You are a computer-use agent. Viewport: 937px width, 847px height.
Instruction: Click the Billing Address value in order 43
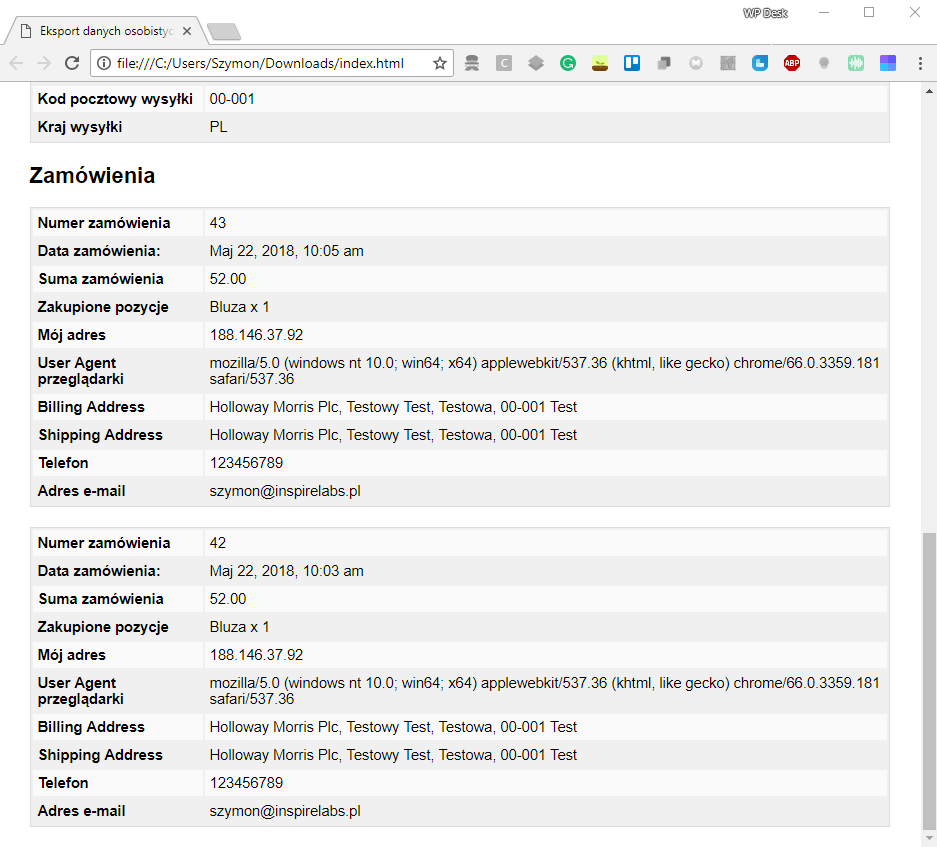pyautogui.click(x=393, y=407)
